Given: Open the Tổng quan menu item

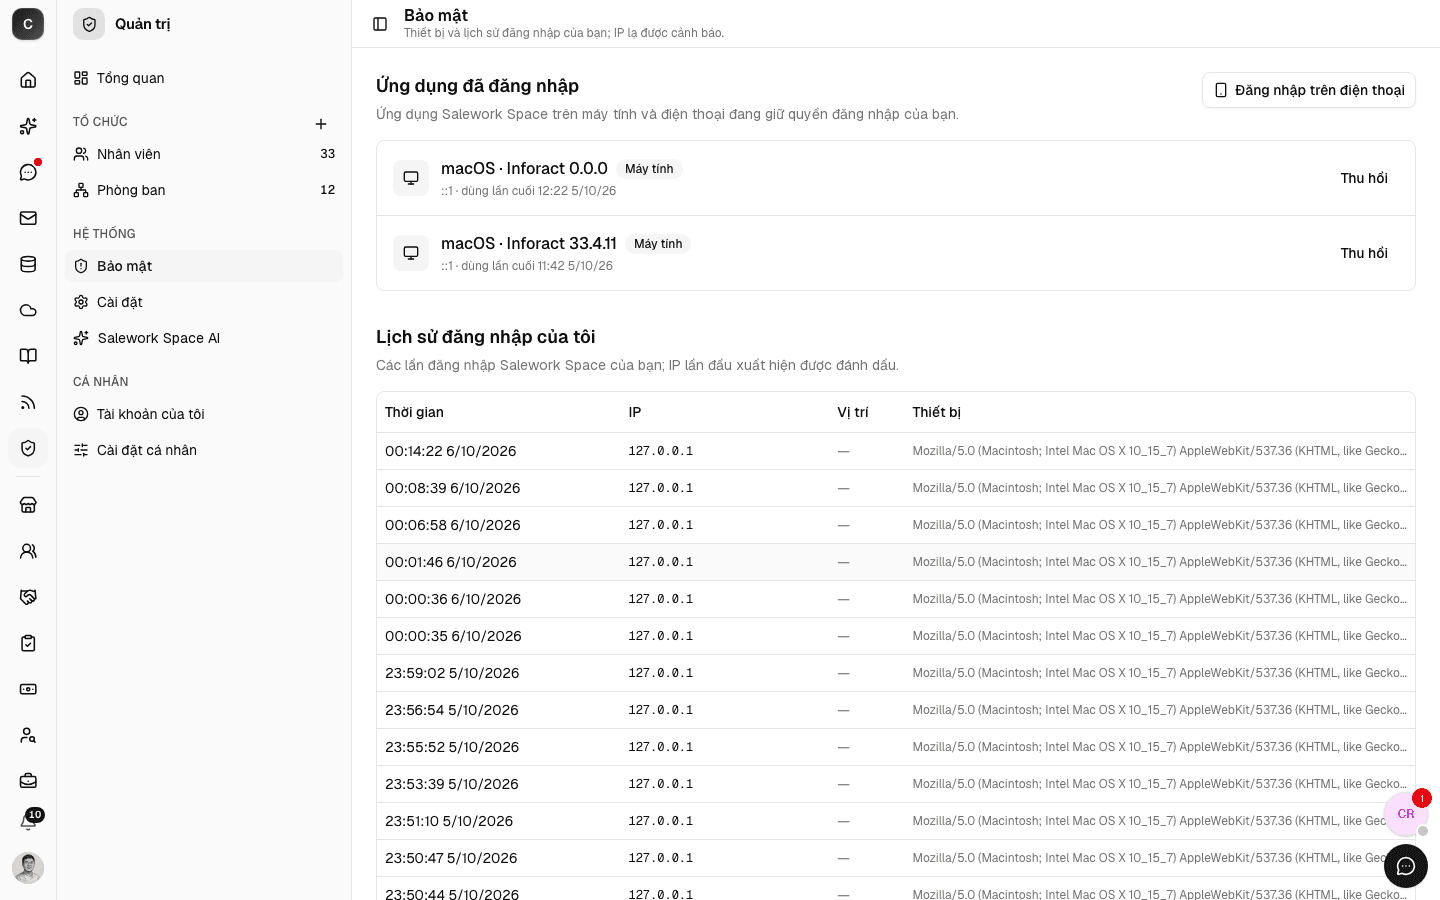Looking at the screenshot, I should tap(204, 78).
